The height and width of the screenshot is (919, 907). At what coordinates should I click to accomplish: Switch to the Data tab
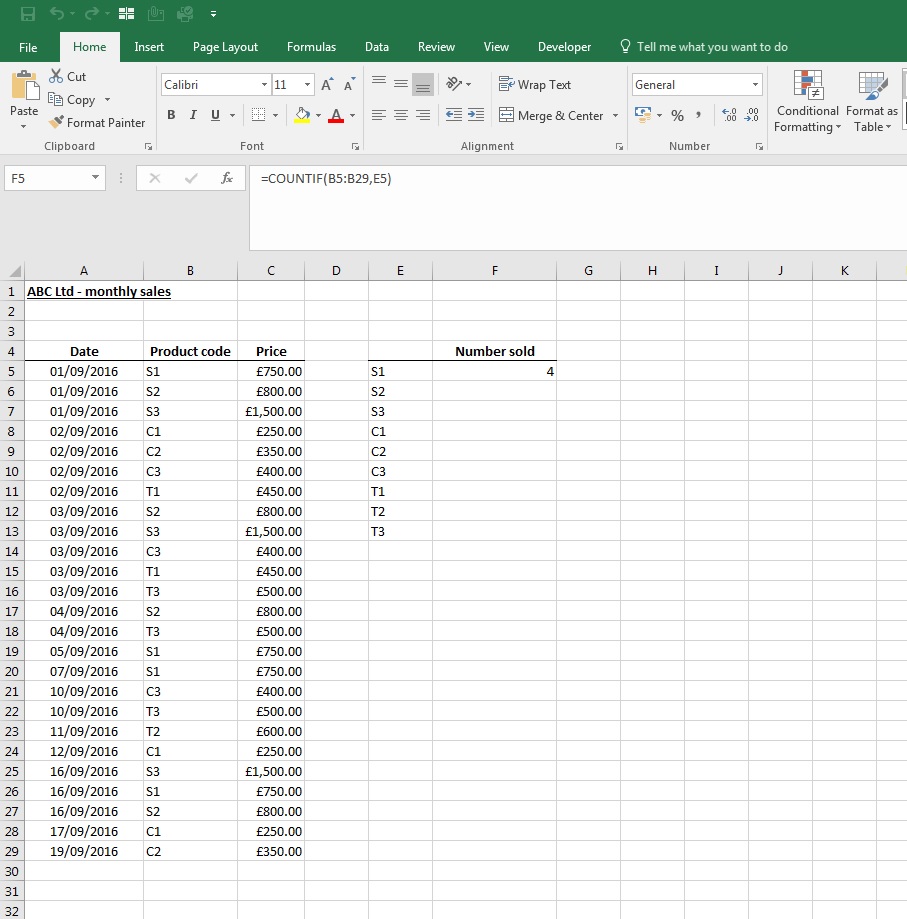coord(377,47)
